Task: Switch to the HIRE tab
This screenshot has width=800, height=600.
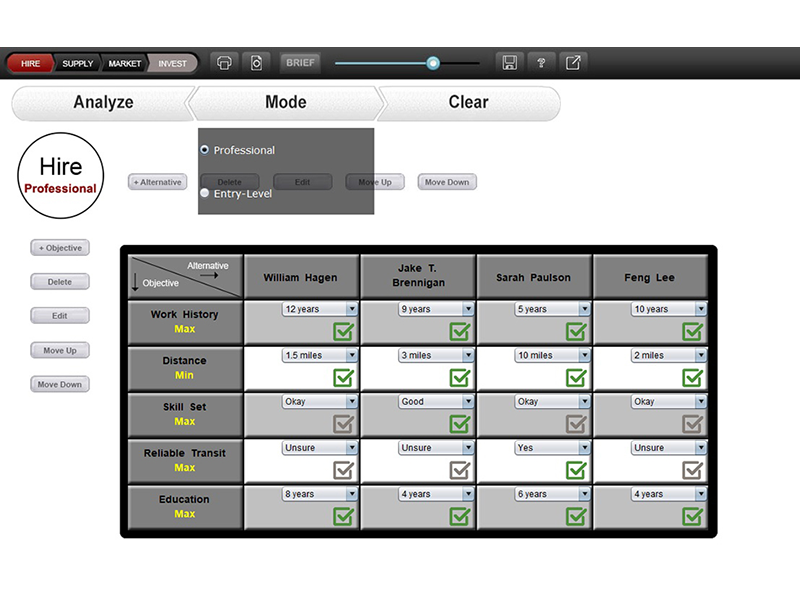Action: point(30,63)
